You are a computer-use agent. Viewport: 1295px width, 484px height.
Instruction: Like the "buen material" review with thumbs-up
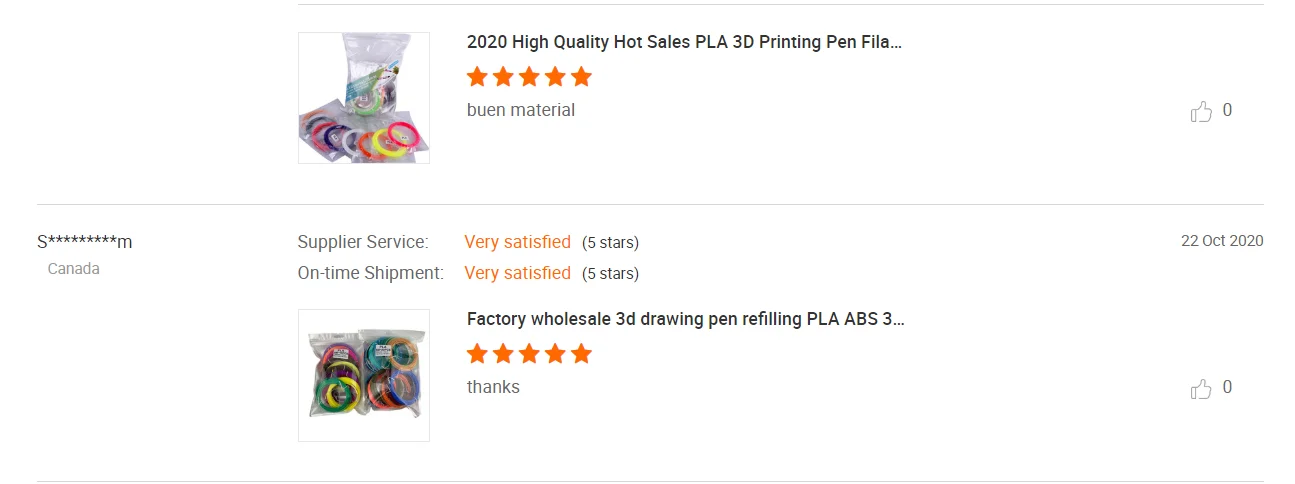(x=1201, y=111)
